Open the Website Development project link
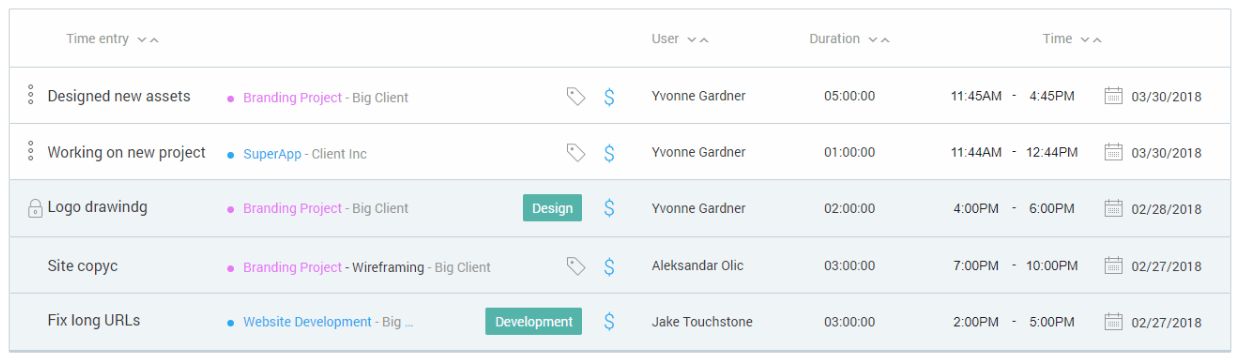The height and width of the screenshot is (360, 1238). tap(307, 322)
